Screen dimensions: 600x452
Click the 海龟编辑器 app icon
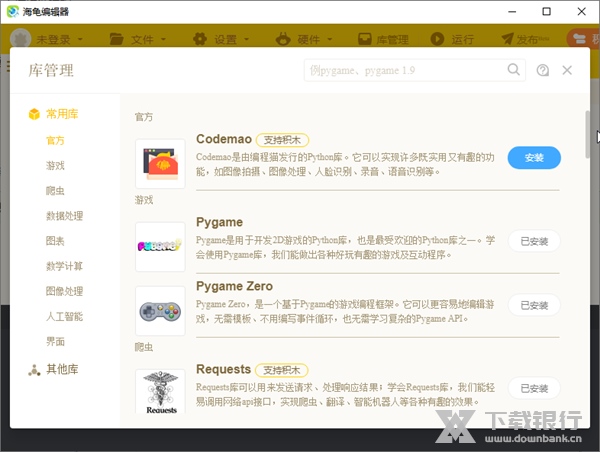click(x=13, y=11)
